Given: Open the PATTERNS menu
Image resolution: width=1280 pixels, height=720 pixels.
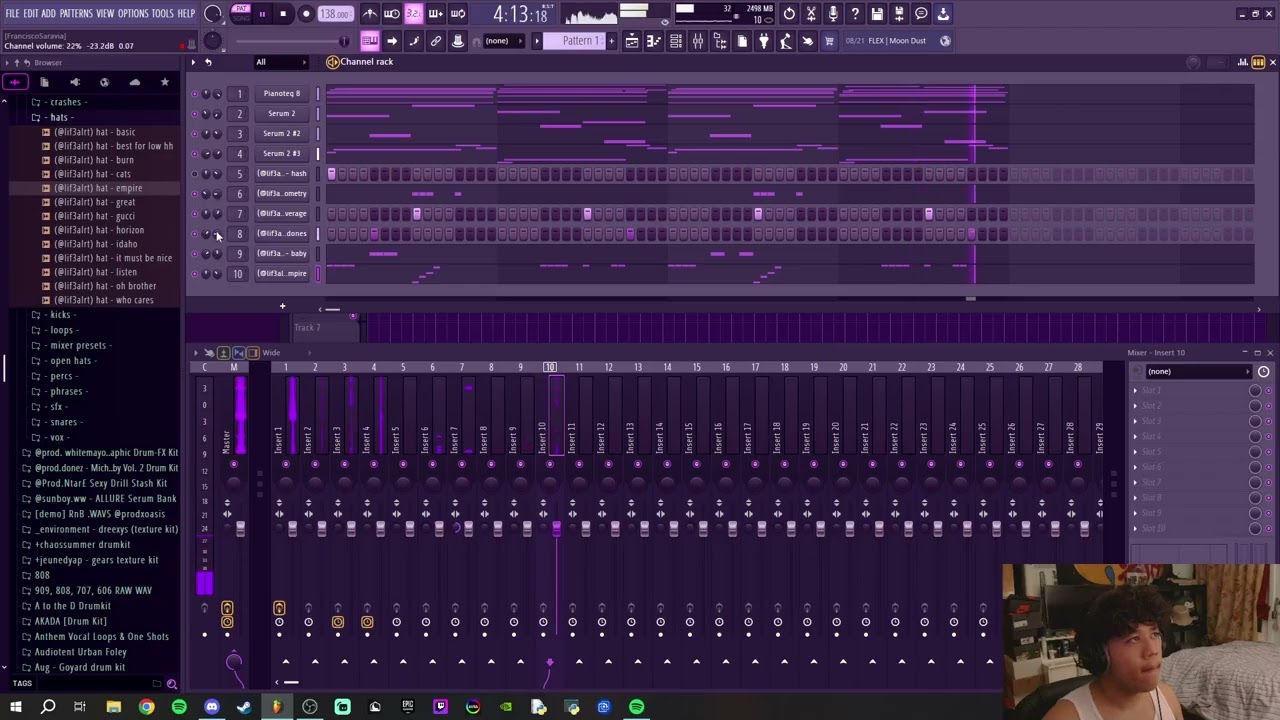Looking at the screenshot, I should click(x=76, y=14).
